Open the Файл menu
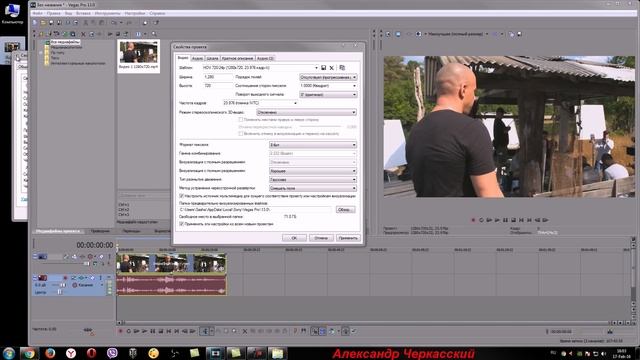Image resolution: width=640 pixels, height=360 pixels. click(38, 13)
